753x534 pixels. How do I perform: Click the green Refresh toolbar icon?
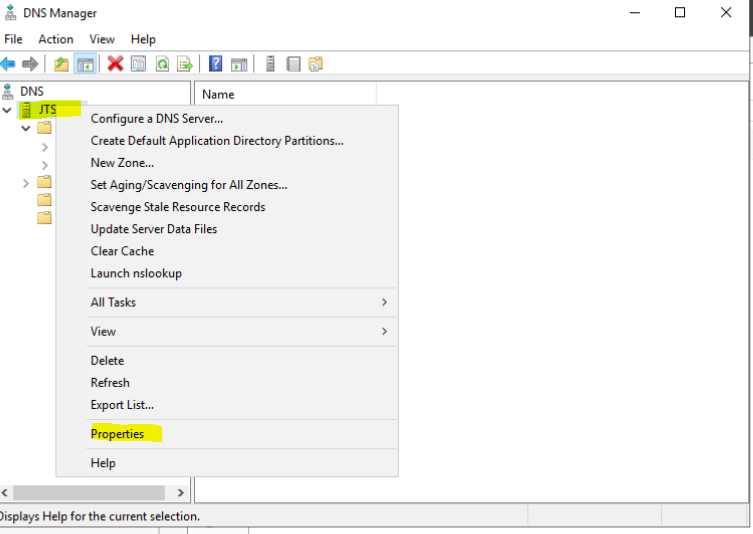(162, 64)
